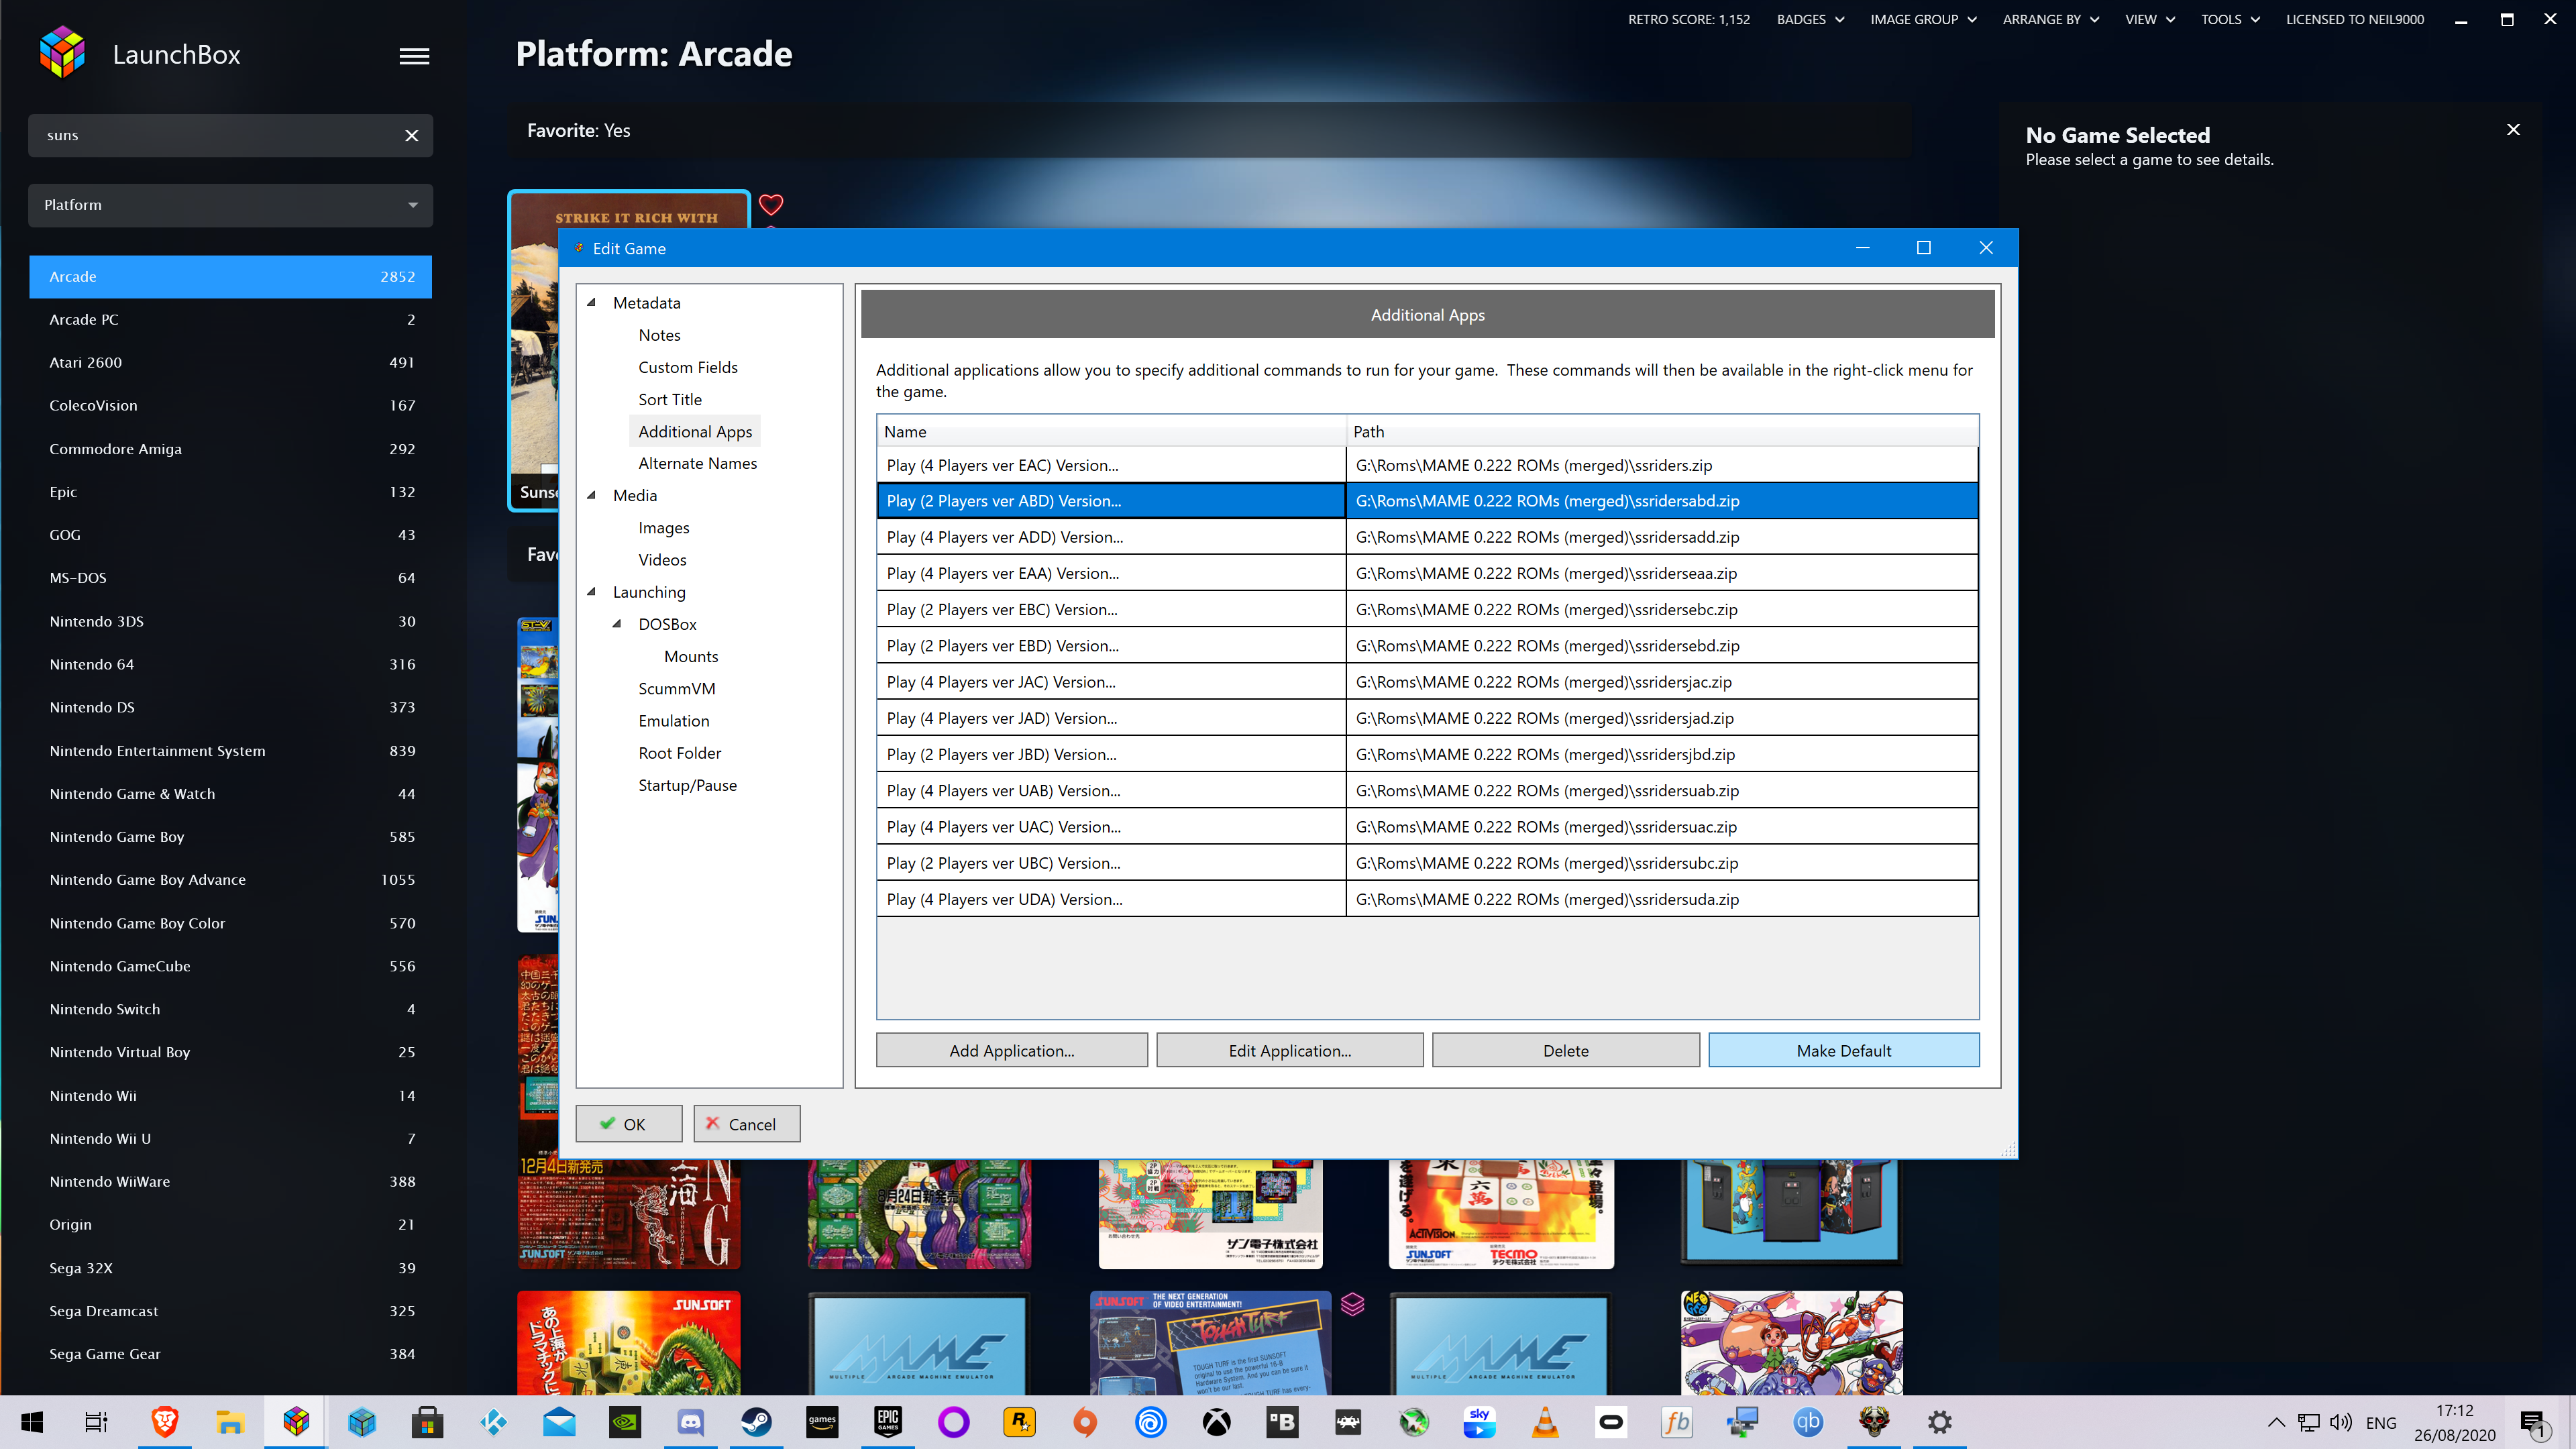Viewport: 2576px width, 1449px height.
Task: Open the Startup/Pause page
Action: click(x=687, y=785)
